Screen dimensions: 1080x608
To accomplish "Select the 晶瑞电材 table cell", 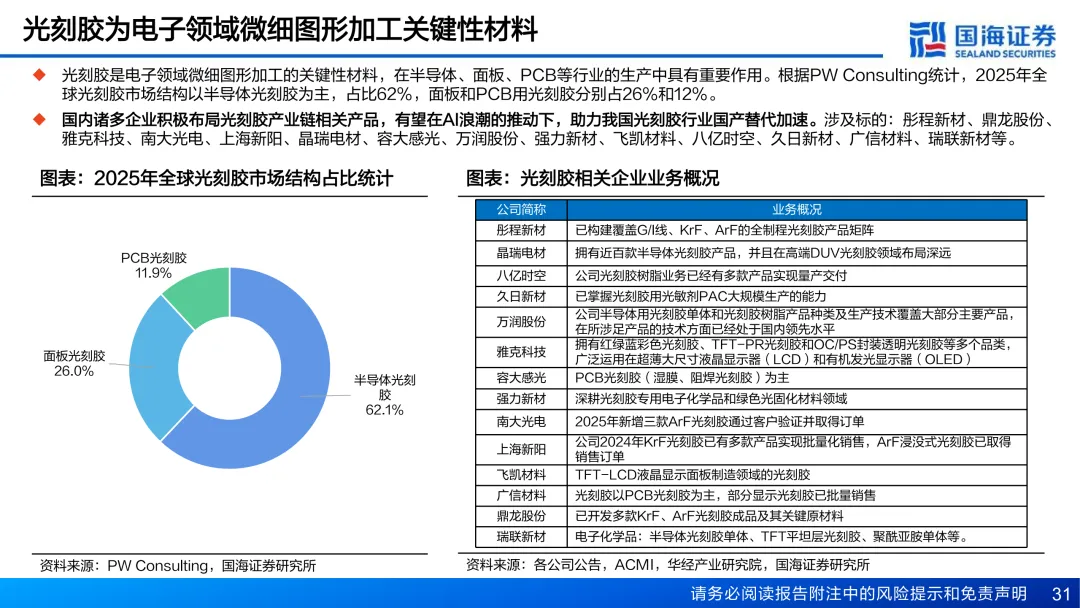I will (x=521, y=253).
